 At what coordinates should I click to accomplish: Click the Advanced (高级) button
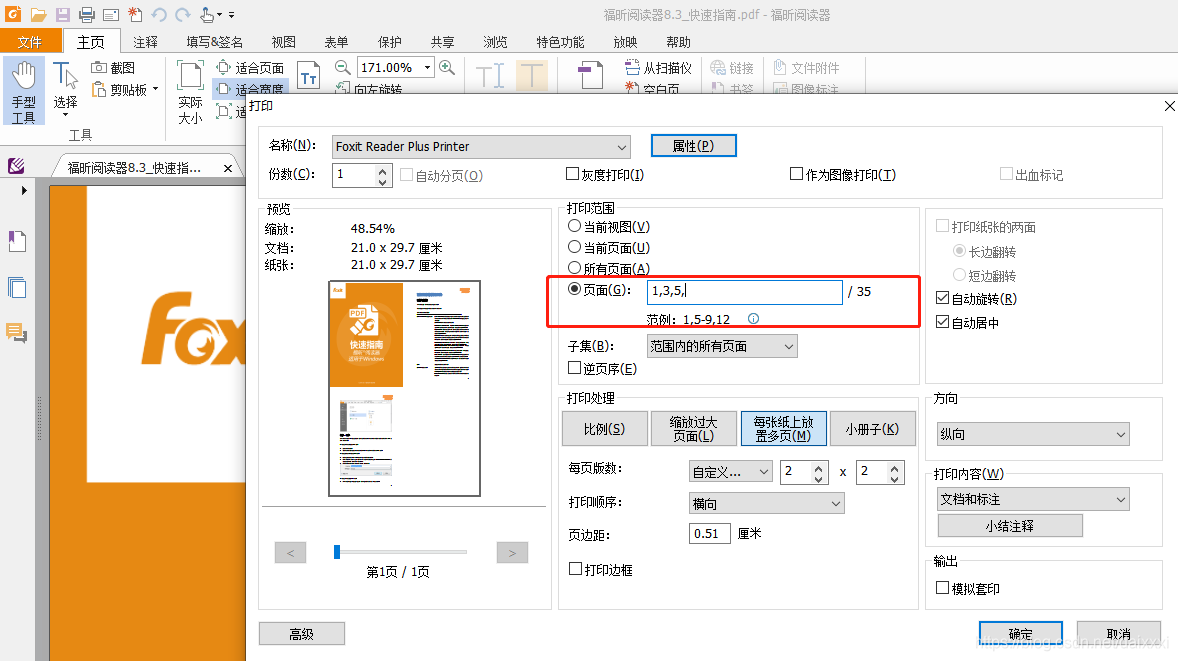click(302, 634)
